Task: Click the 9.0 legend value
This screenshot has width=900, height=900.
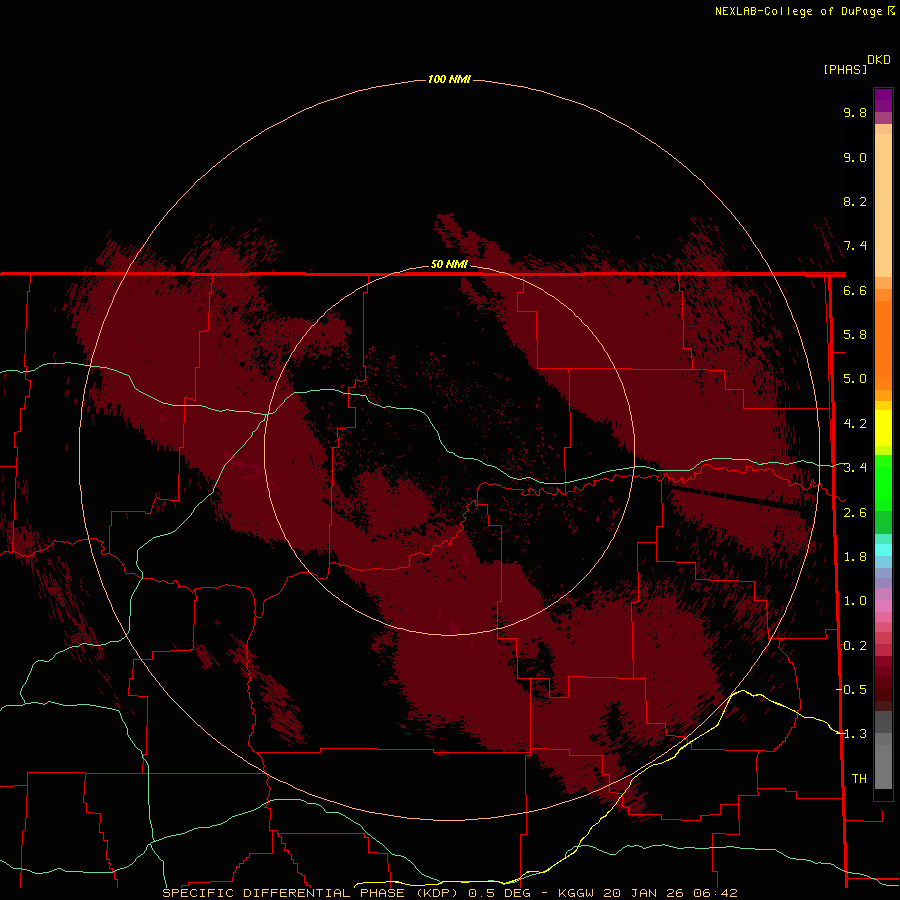Action: [855, 157]
